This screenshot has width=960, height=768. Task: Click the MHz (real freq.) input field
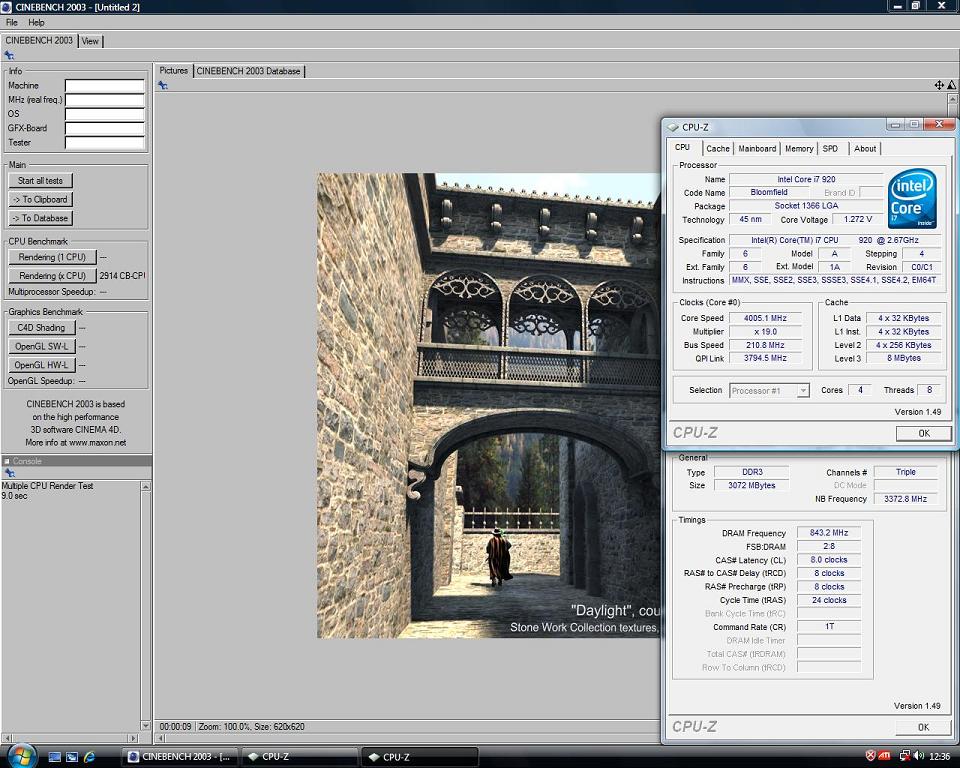105,100
